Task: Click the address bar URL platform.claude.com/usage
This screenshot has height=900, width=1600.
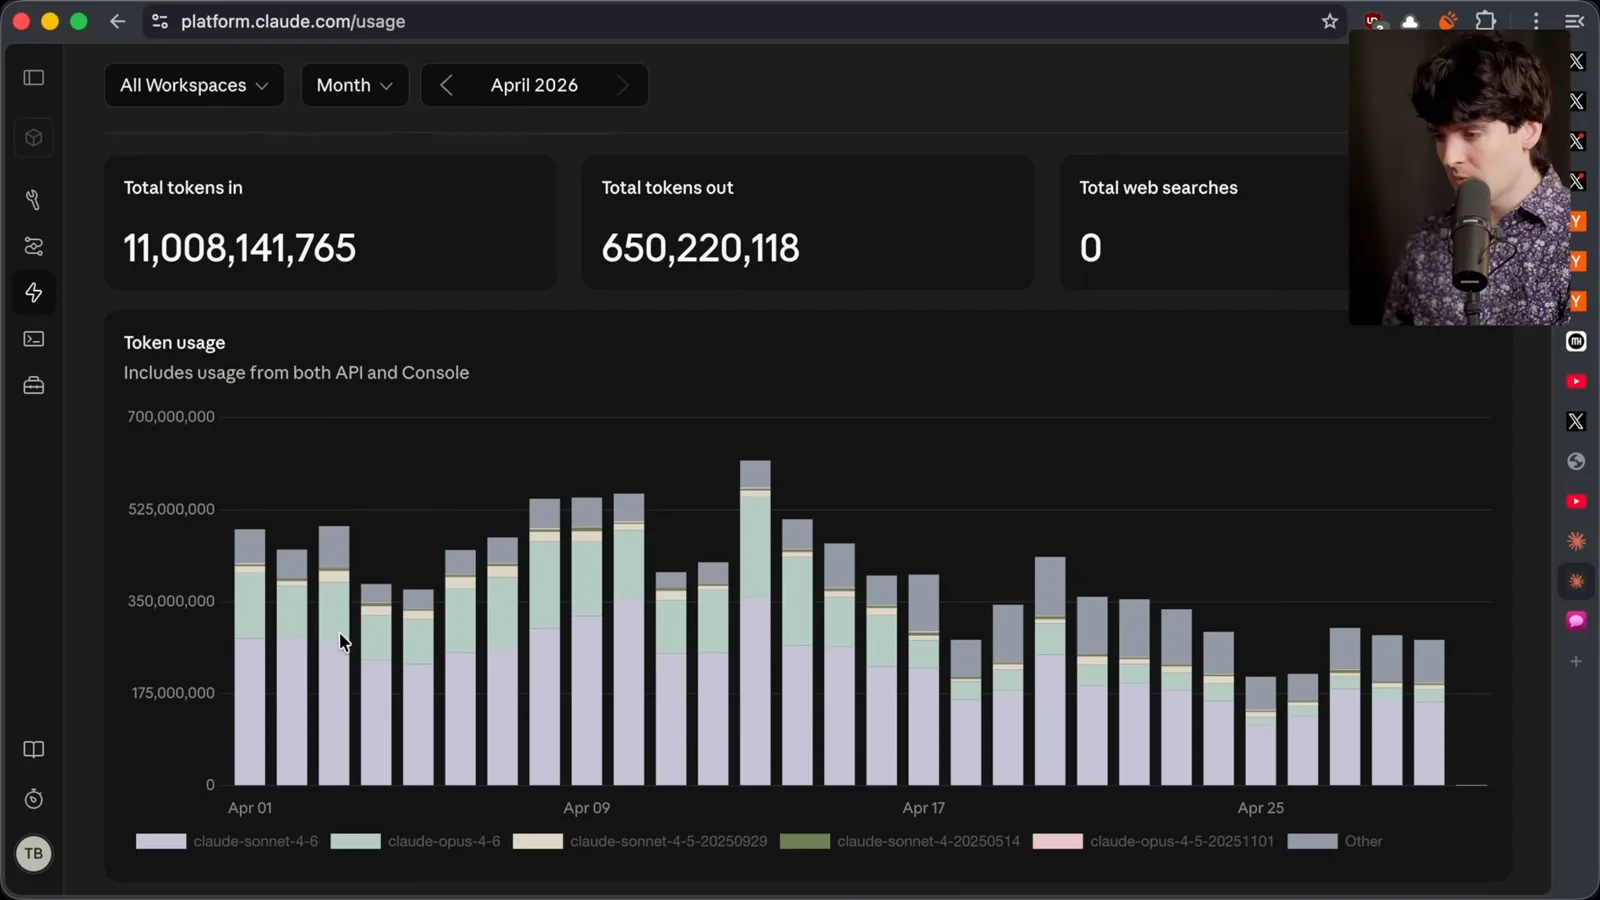Action: tap(293, 21)
